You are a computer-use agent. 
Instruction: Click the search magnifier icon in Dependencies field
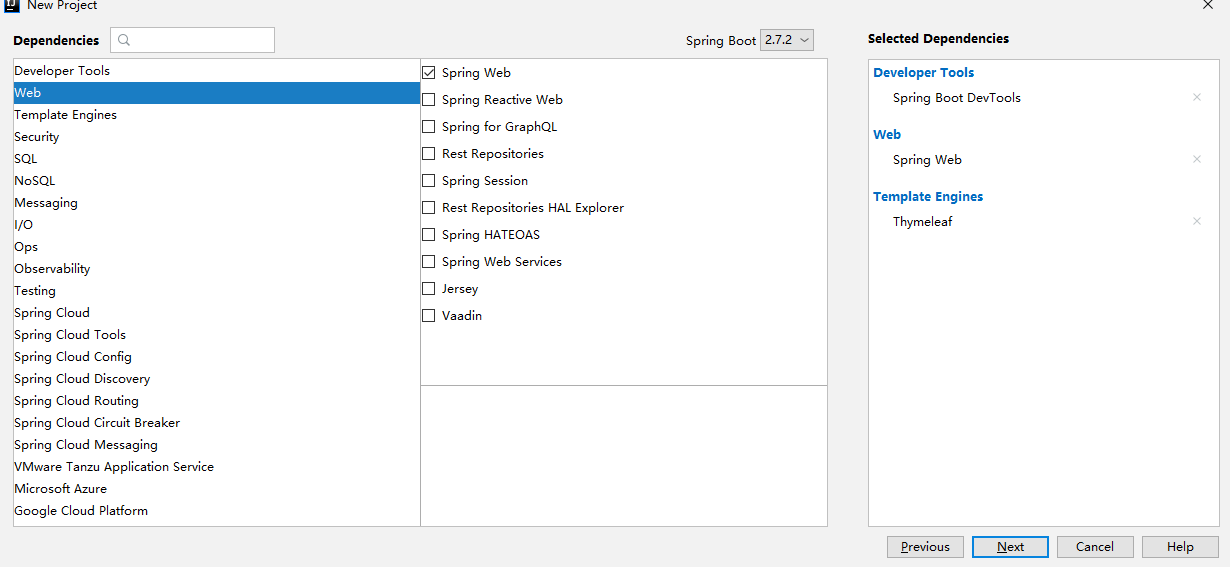[x=124, y=40]
